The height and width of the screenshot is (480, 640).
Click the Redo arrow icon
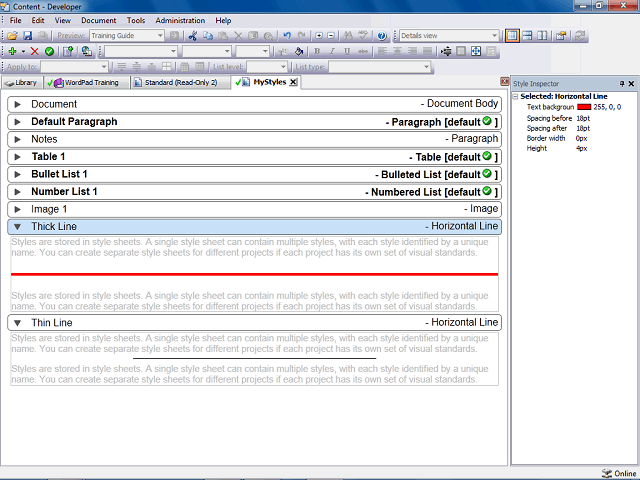pyautogui.click(x=302, y=36)
